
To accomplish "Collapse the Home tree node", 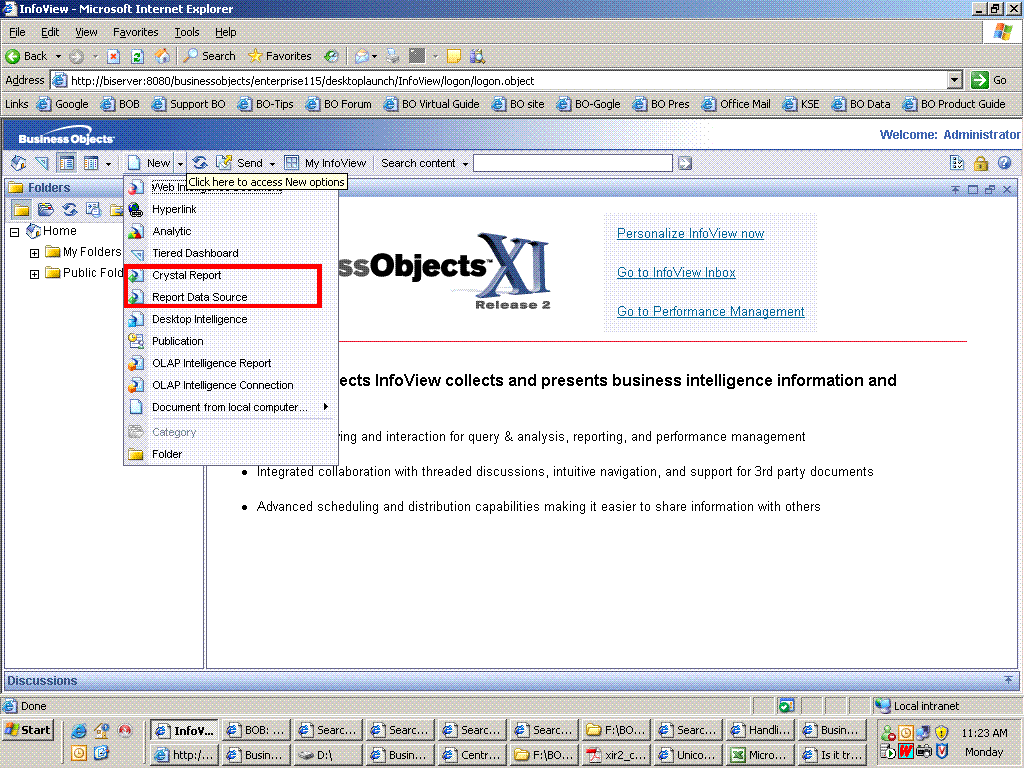I will click(x=14, y=232).
